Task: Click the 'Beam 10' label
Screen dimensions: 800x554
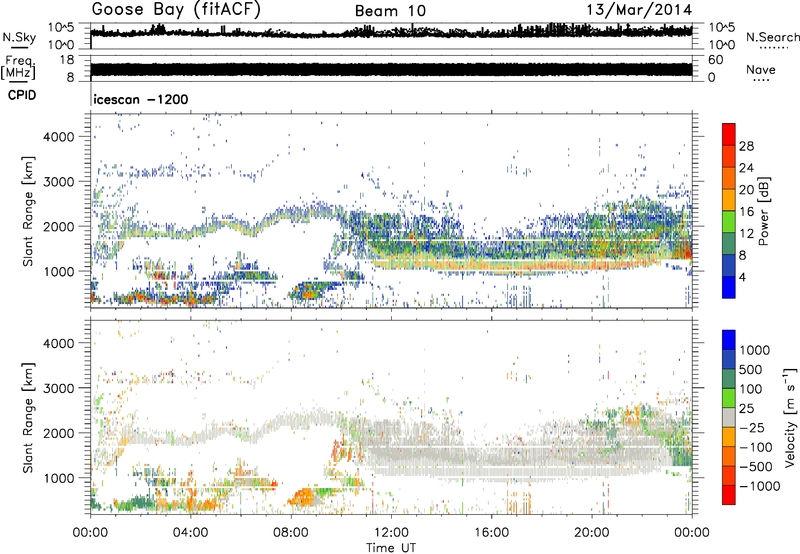Action: coord(390,11)
